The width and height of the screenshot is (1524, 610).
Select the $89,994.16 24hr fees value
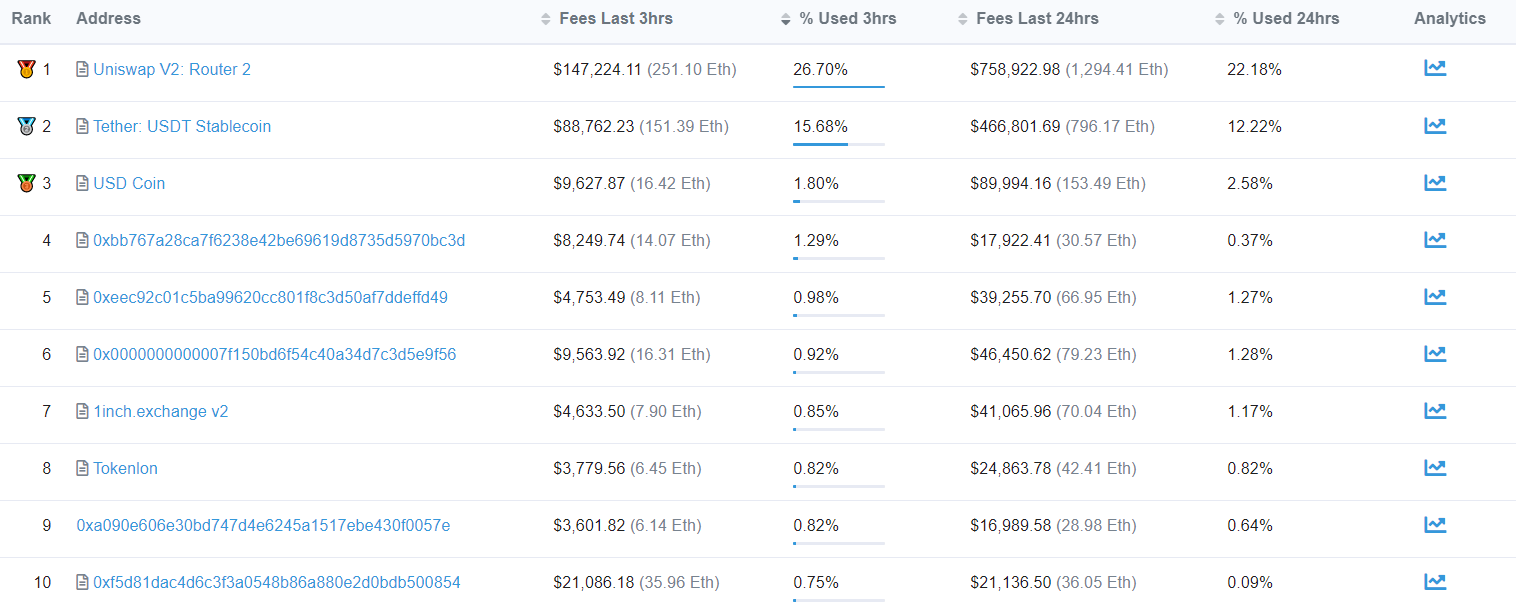pyautogui.click(x=1011, y=183)
